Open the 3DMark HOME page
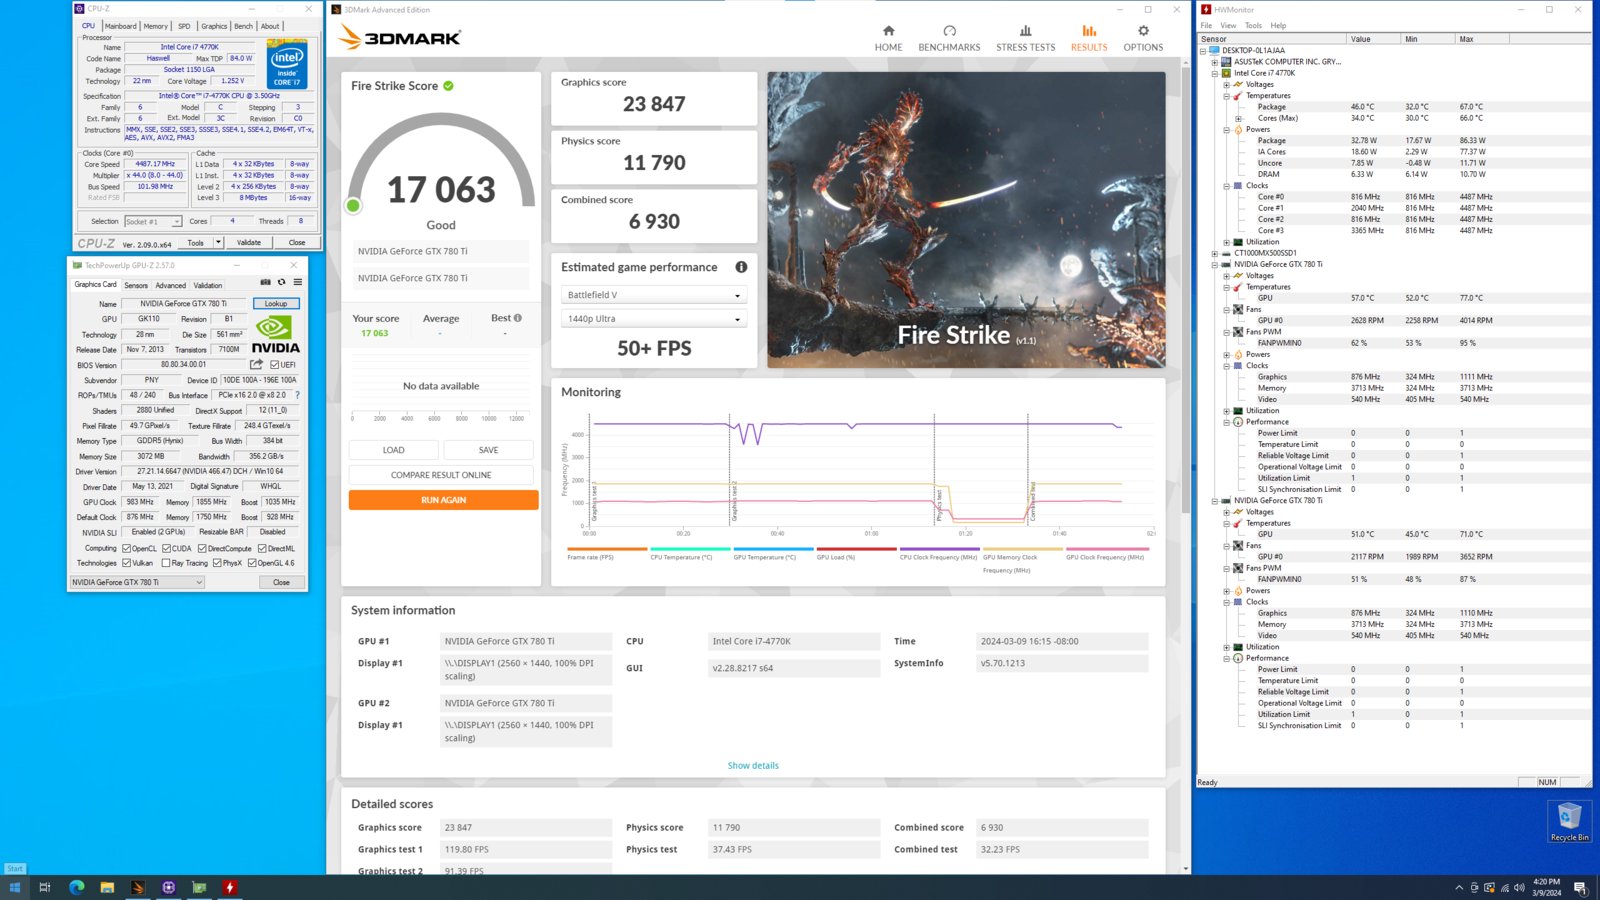Image resolution: width=1600 pixels, height=900 pixels. (x=888, y=38)
